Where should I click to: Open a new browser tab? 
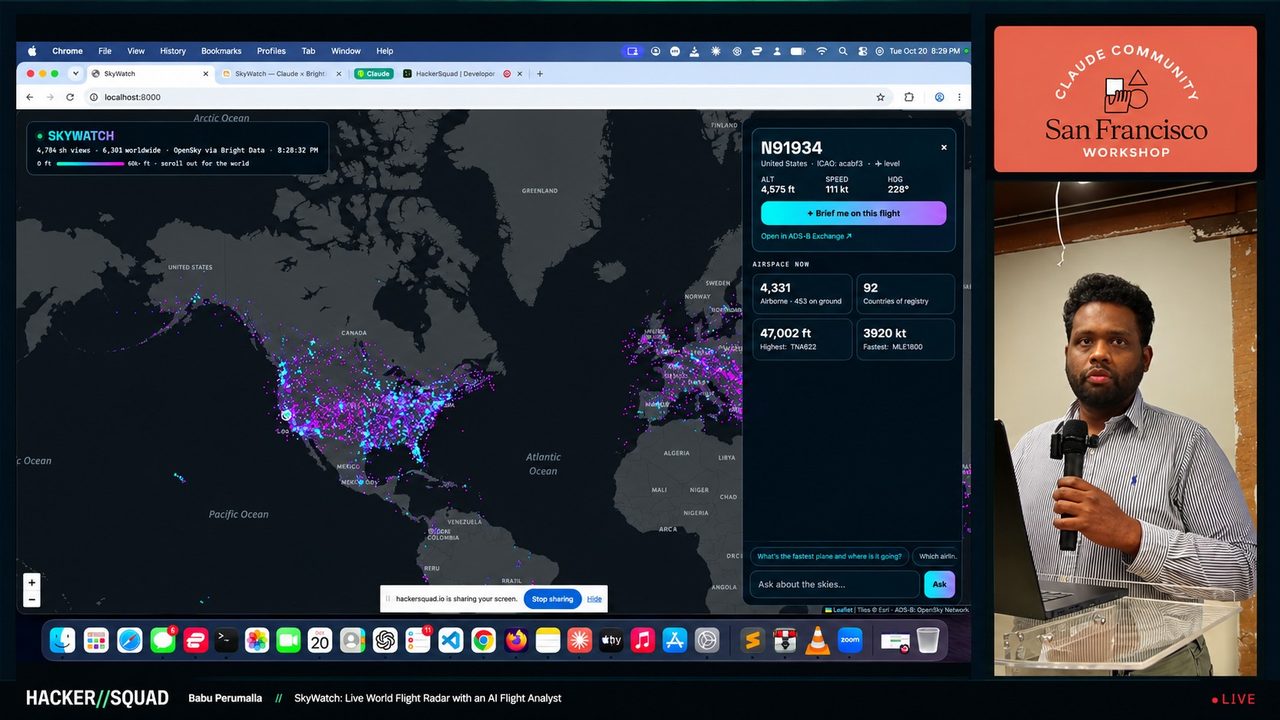[540, 74]
